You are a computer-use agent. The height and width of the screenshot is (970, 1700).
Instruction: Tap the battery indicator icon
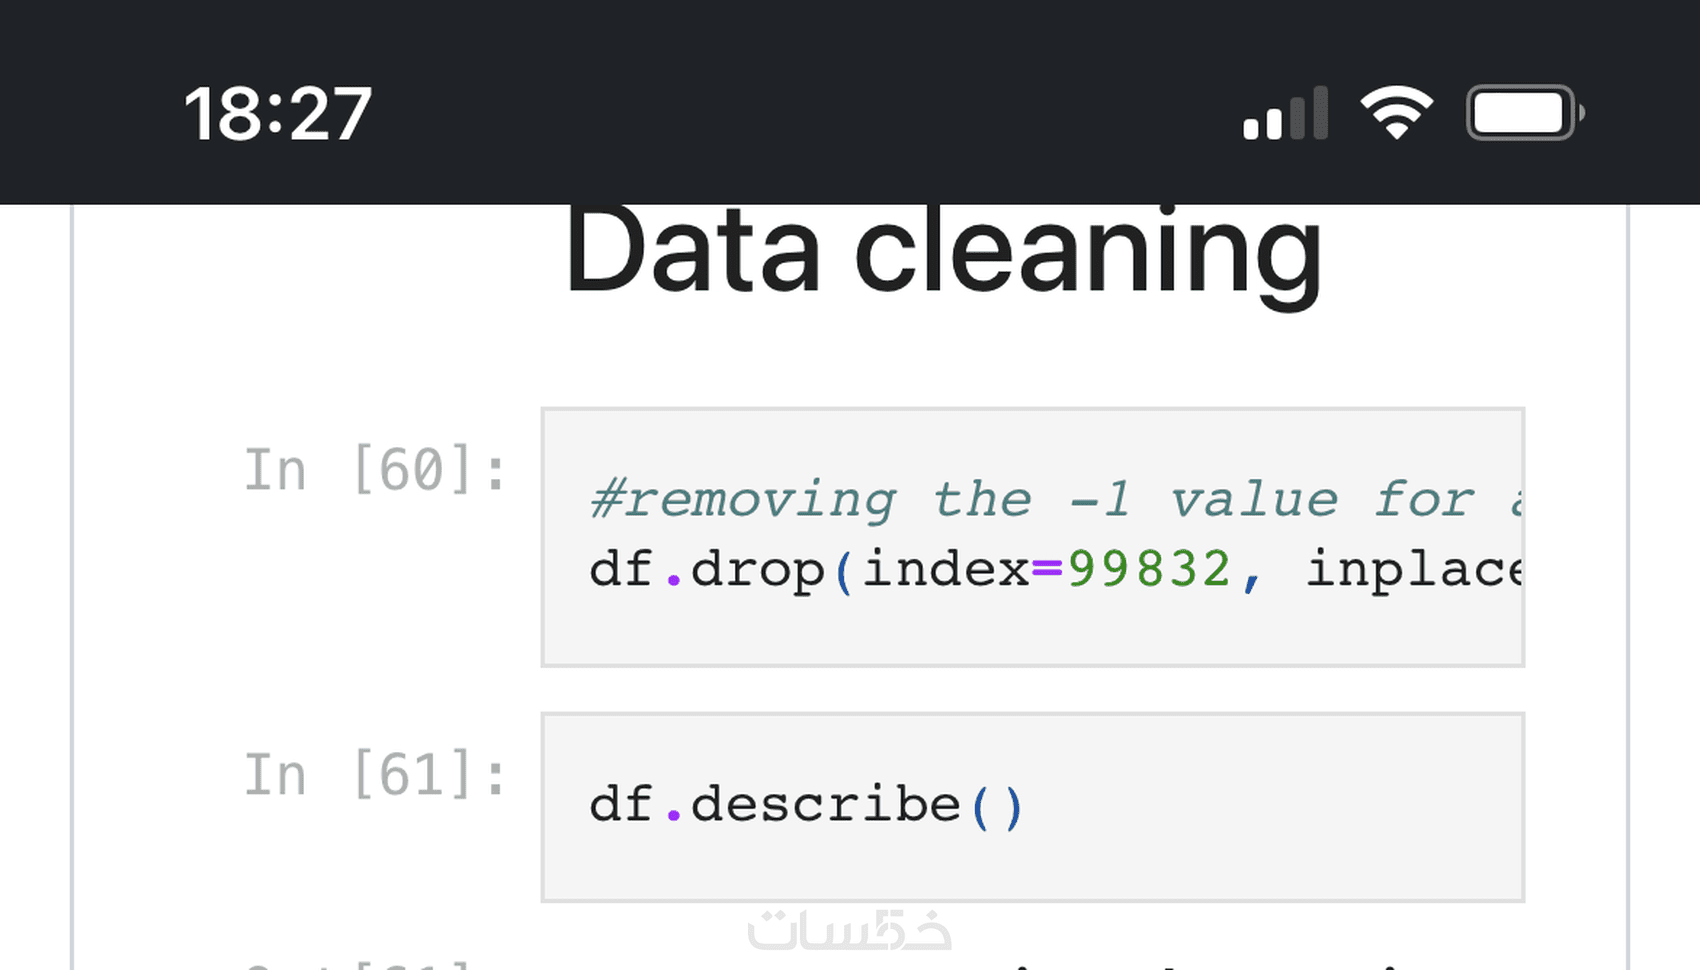click(1524, 113)
